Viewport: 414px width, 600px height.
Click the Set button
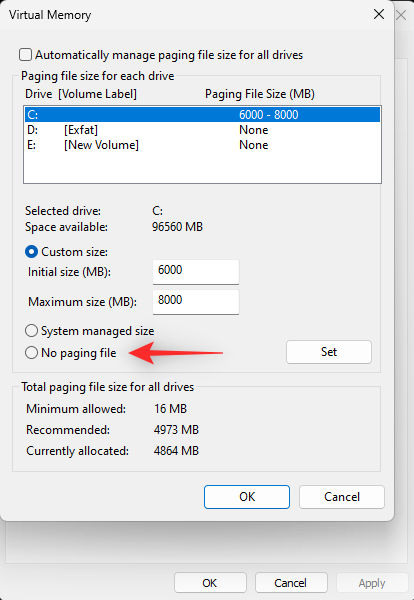329,352
